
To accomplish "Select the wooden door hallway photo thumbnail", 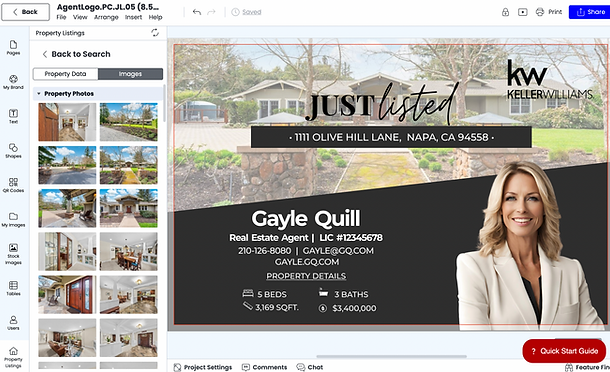I will coord(67,122).
